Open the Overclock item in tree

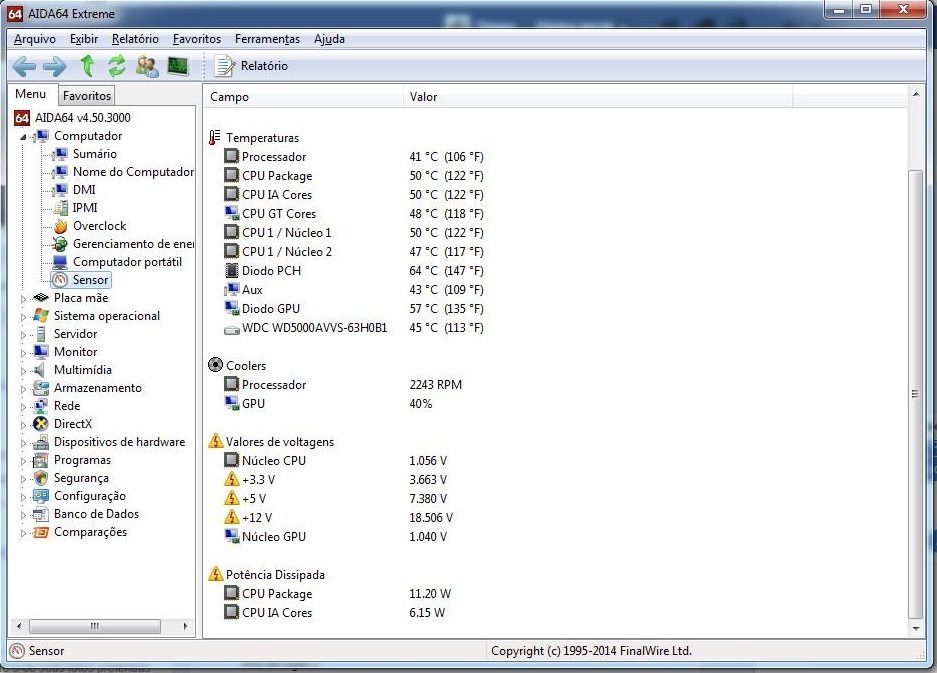coord(99,226)
